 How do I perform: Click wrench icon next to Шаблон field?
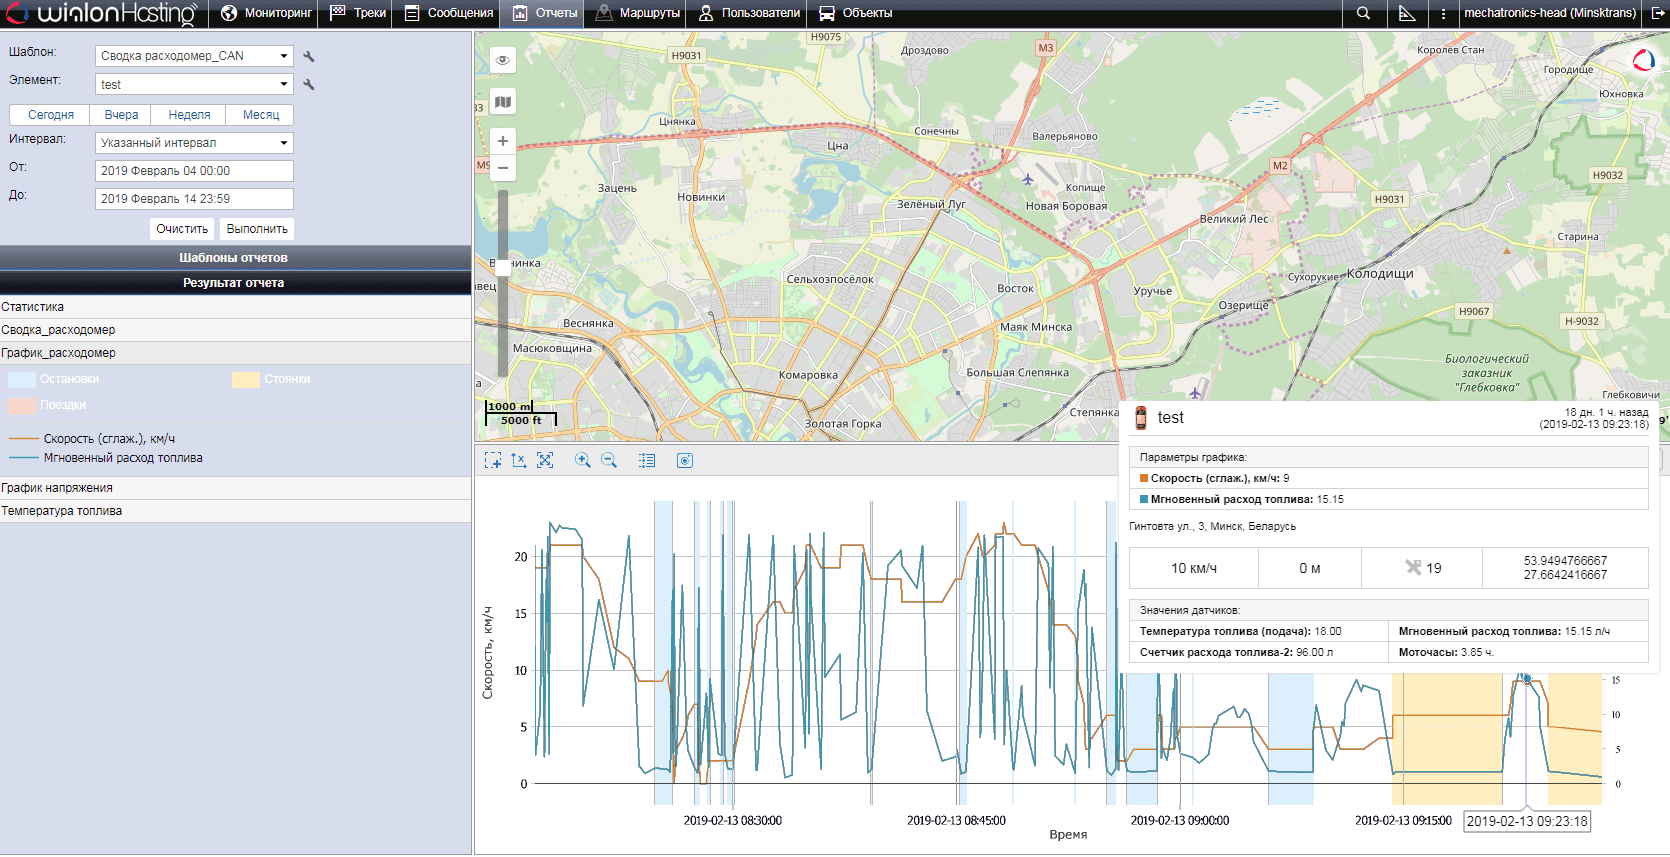(x=309, y=57)
